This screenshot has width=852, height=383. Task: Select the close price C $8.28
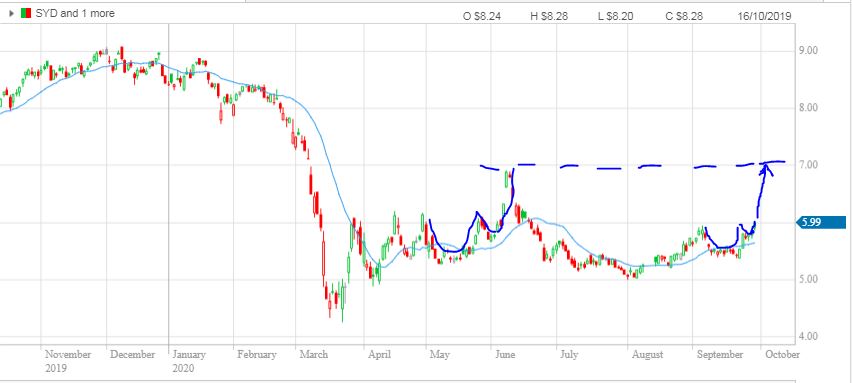pos(684,16)
